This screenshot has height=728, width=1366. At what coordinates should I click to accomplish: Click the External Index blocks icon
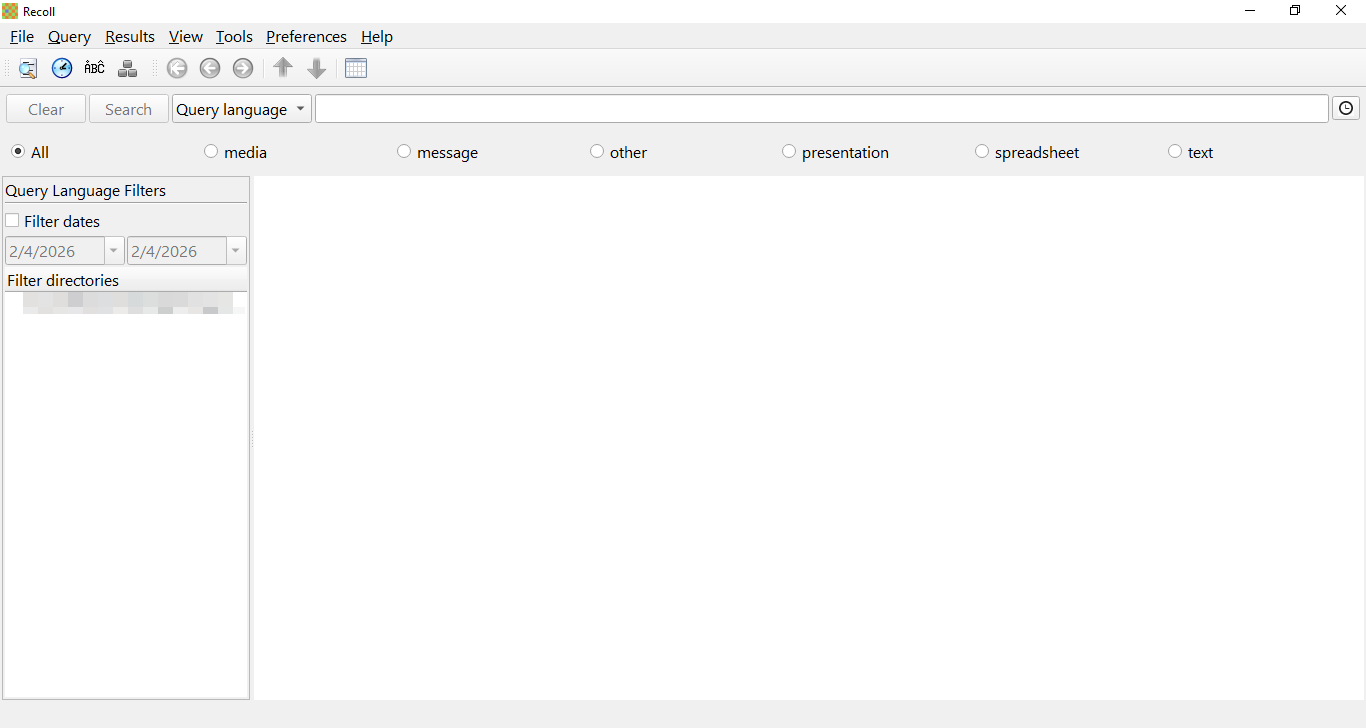(128, 69)
